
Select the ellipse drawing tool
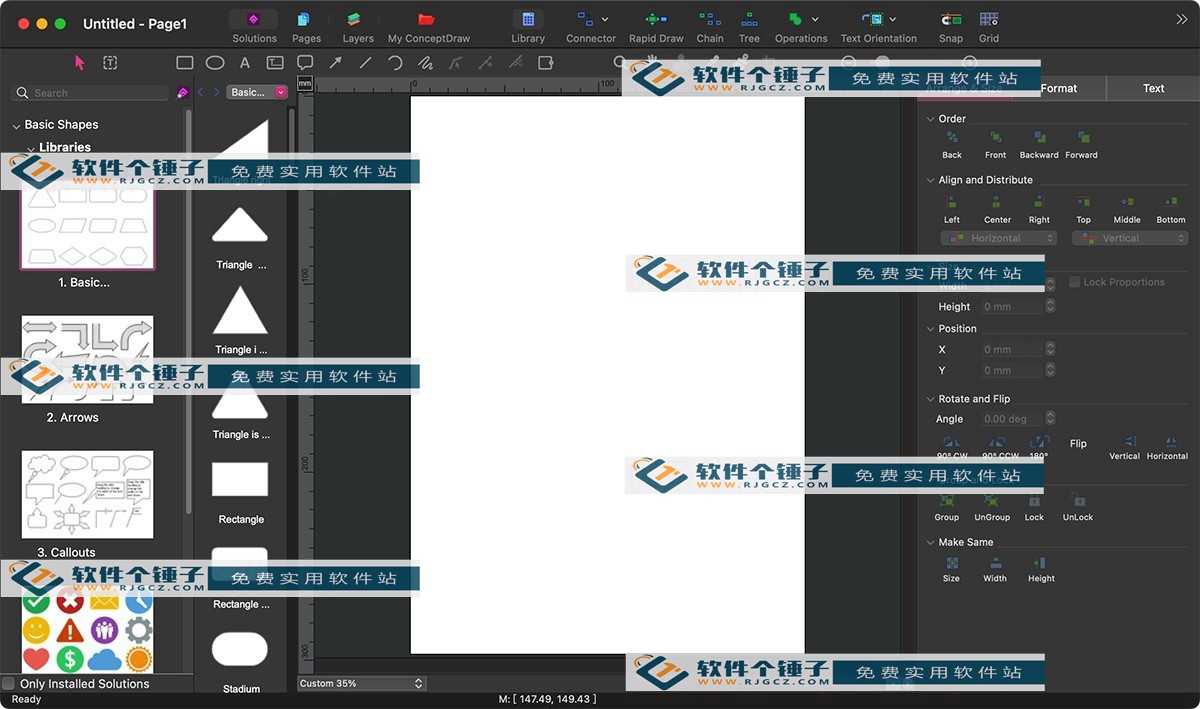[215, 63]
